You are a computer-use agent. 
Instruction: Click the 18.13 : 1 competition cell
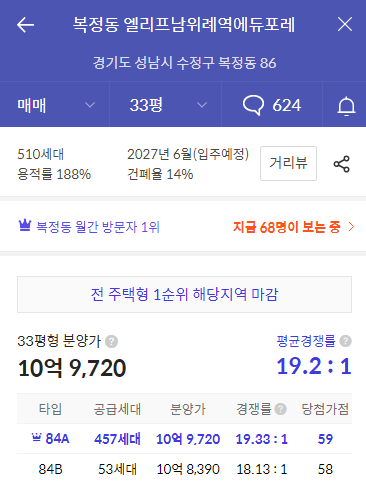coord(262,469)
